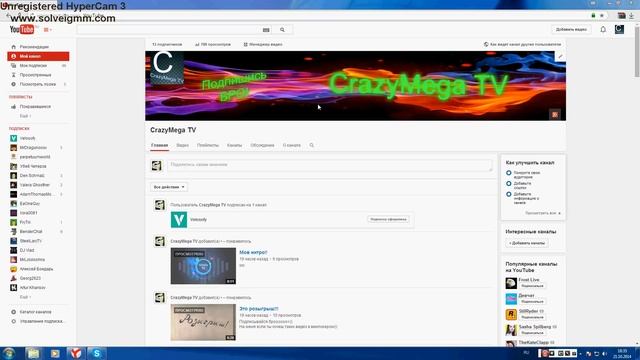Expand Ещё under the playlists section
Screen dimensions: 640x360
25,116
